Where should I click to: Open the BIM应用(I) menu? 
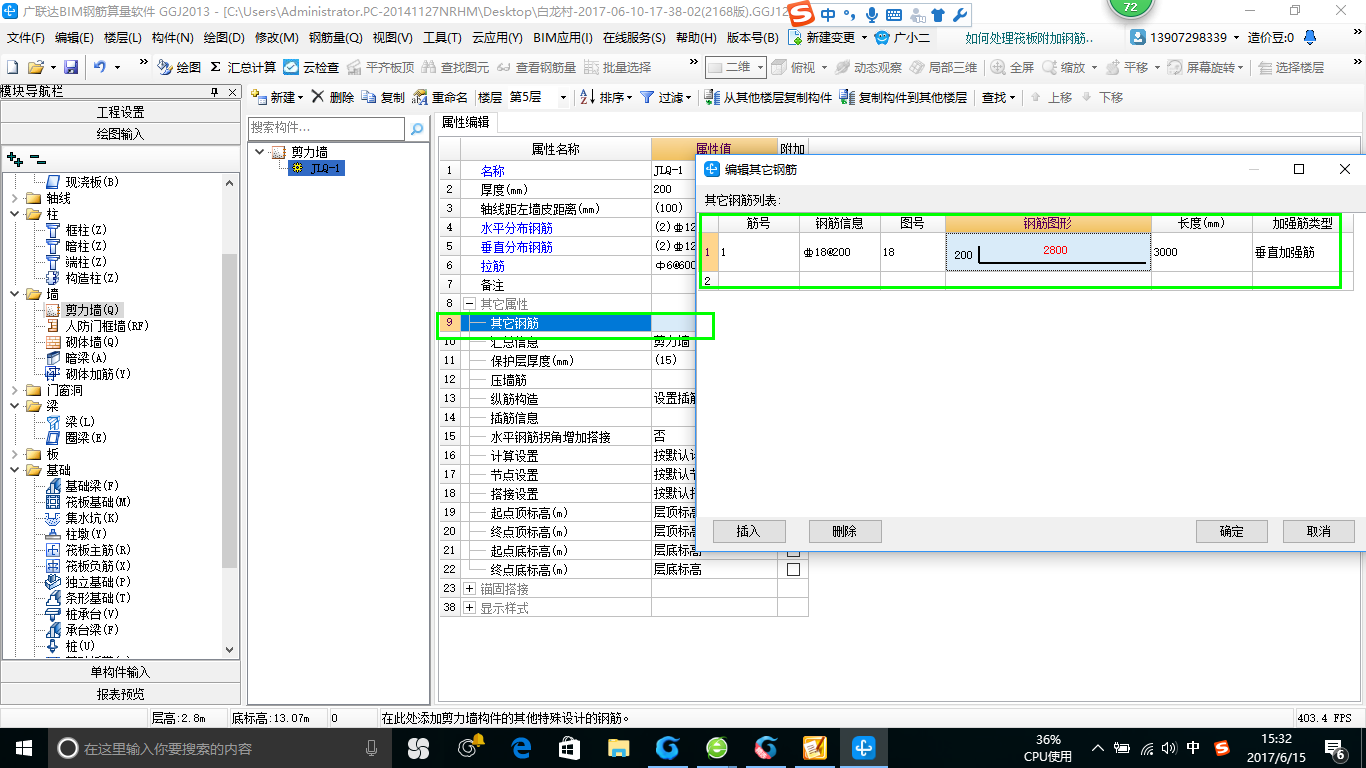coord(563,37)
